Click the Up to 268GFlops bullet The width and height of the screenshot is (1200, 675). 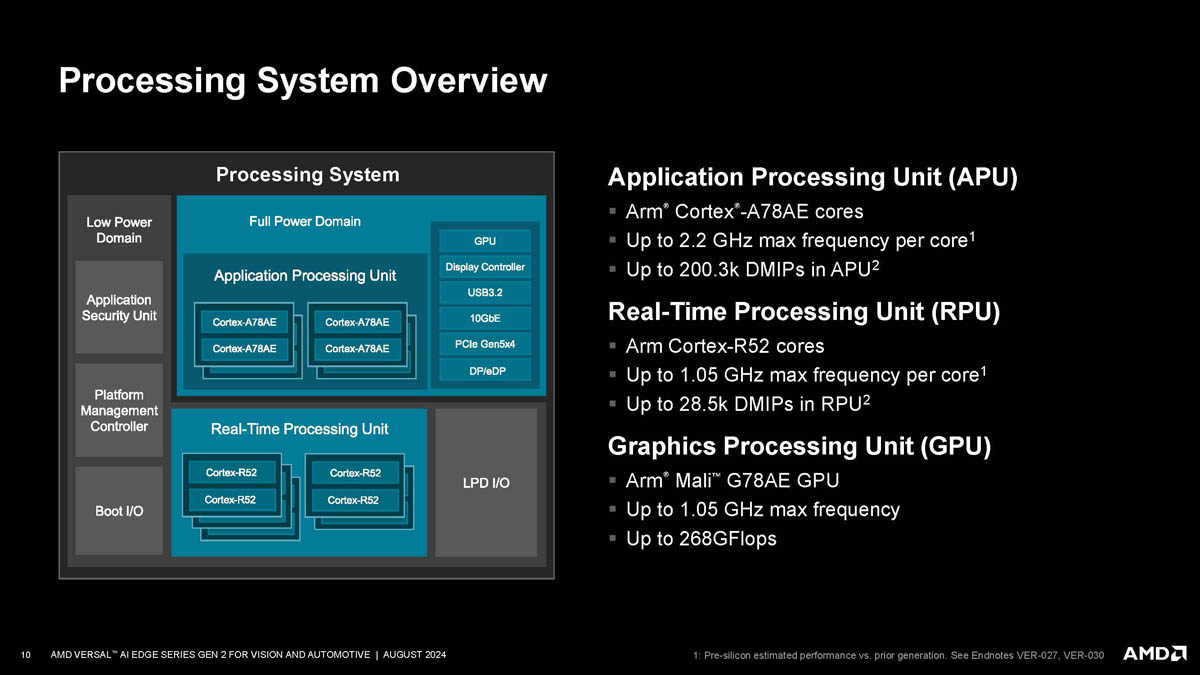click(x=692, y=539)
